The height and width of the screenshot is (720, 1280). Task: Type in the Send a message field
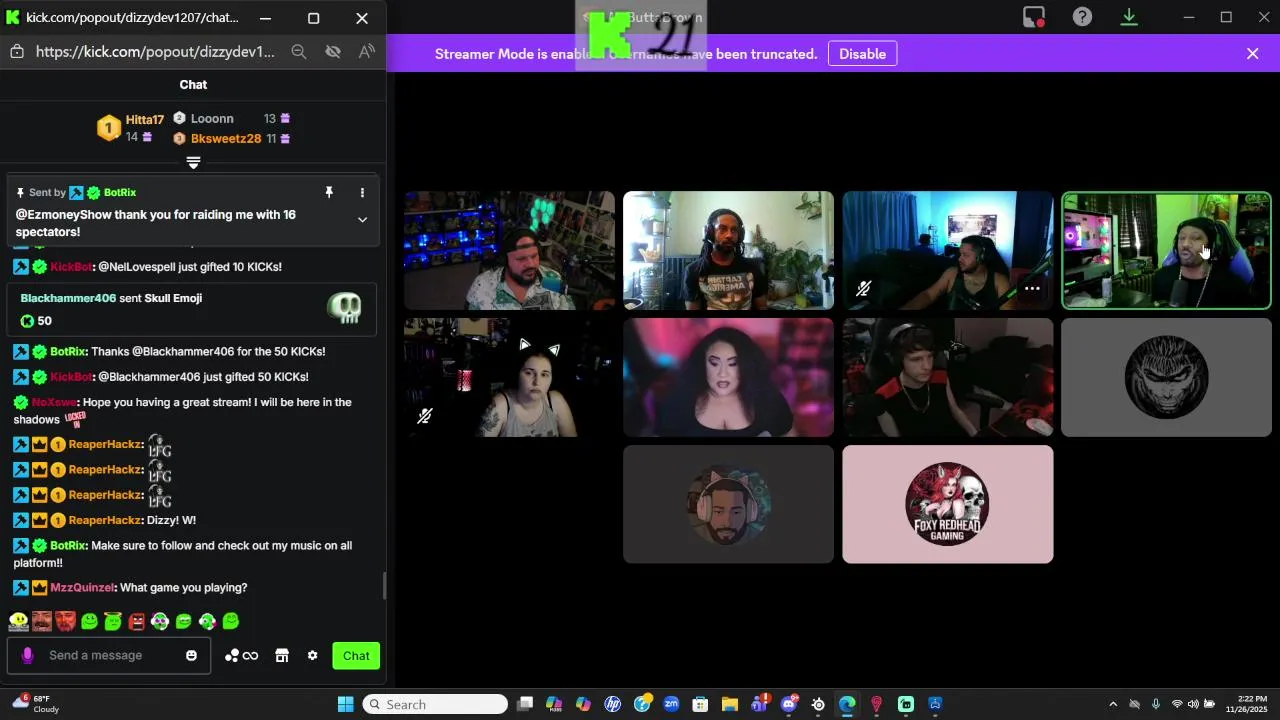(108, 655)
